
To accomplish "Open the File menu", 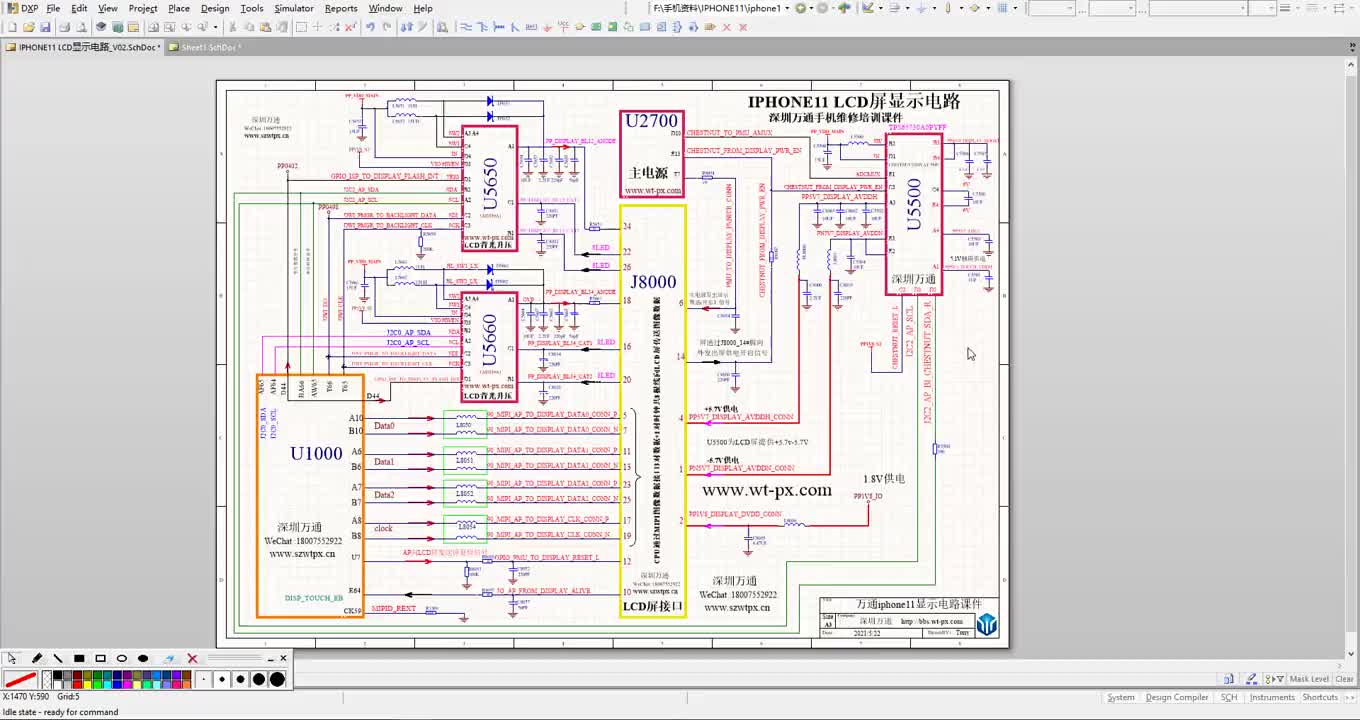I will tap(53, 8).
